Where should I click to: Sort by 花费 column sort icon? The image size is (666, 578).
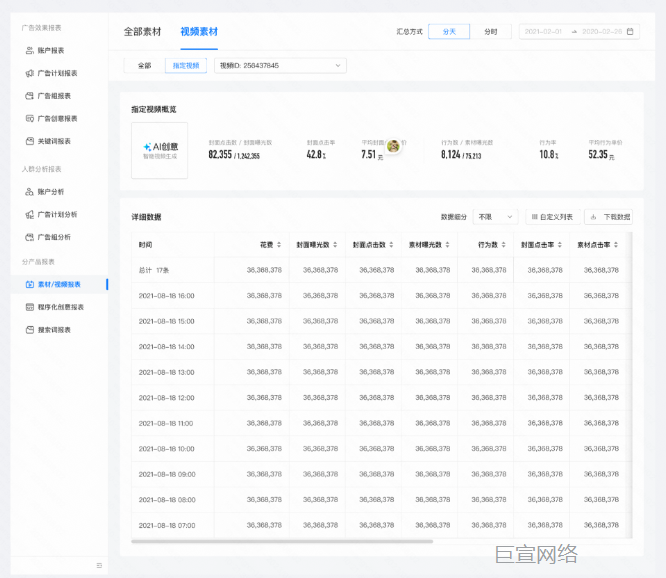[x=278, y=244]
